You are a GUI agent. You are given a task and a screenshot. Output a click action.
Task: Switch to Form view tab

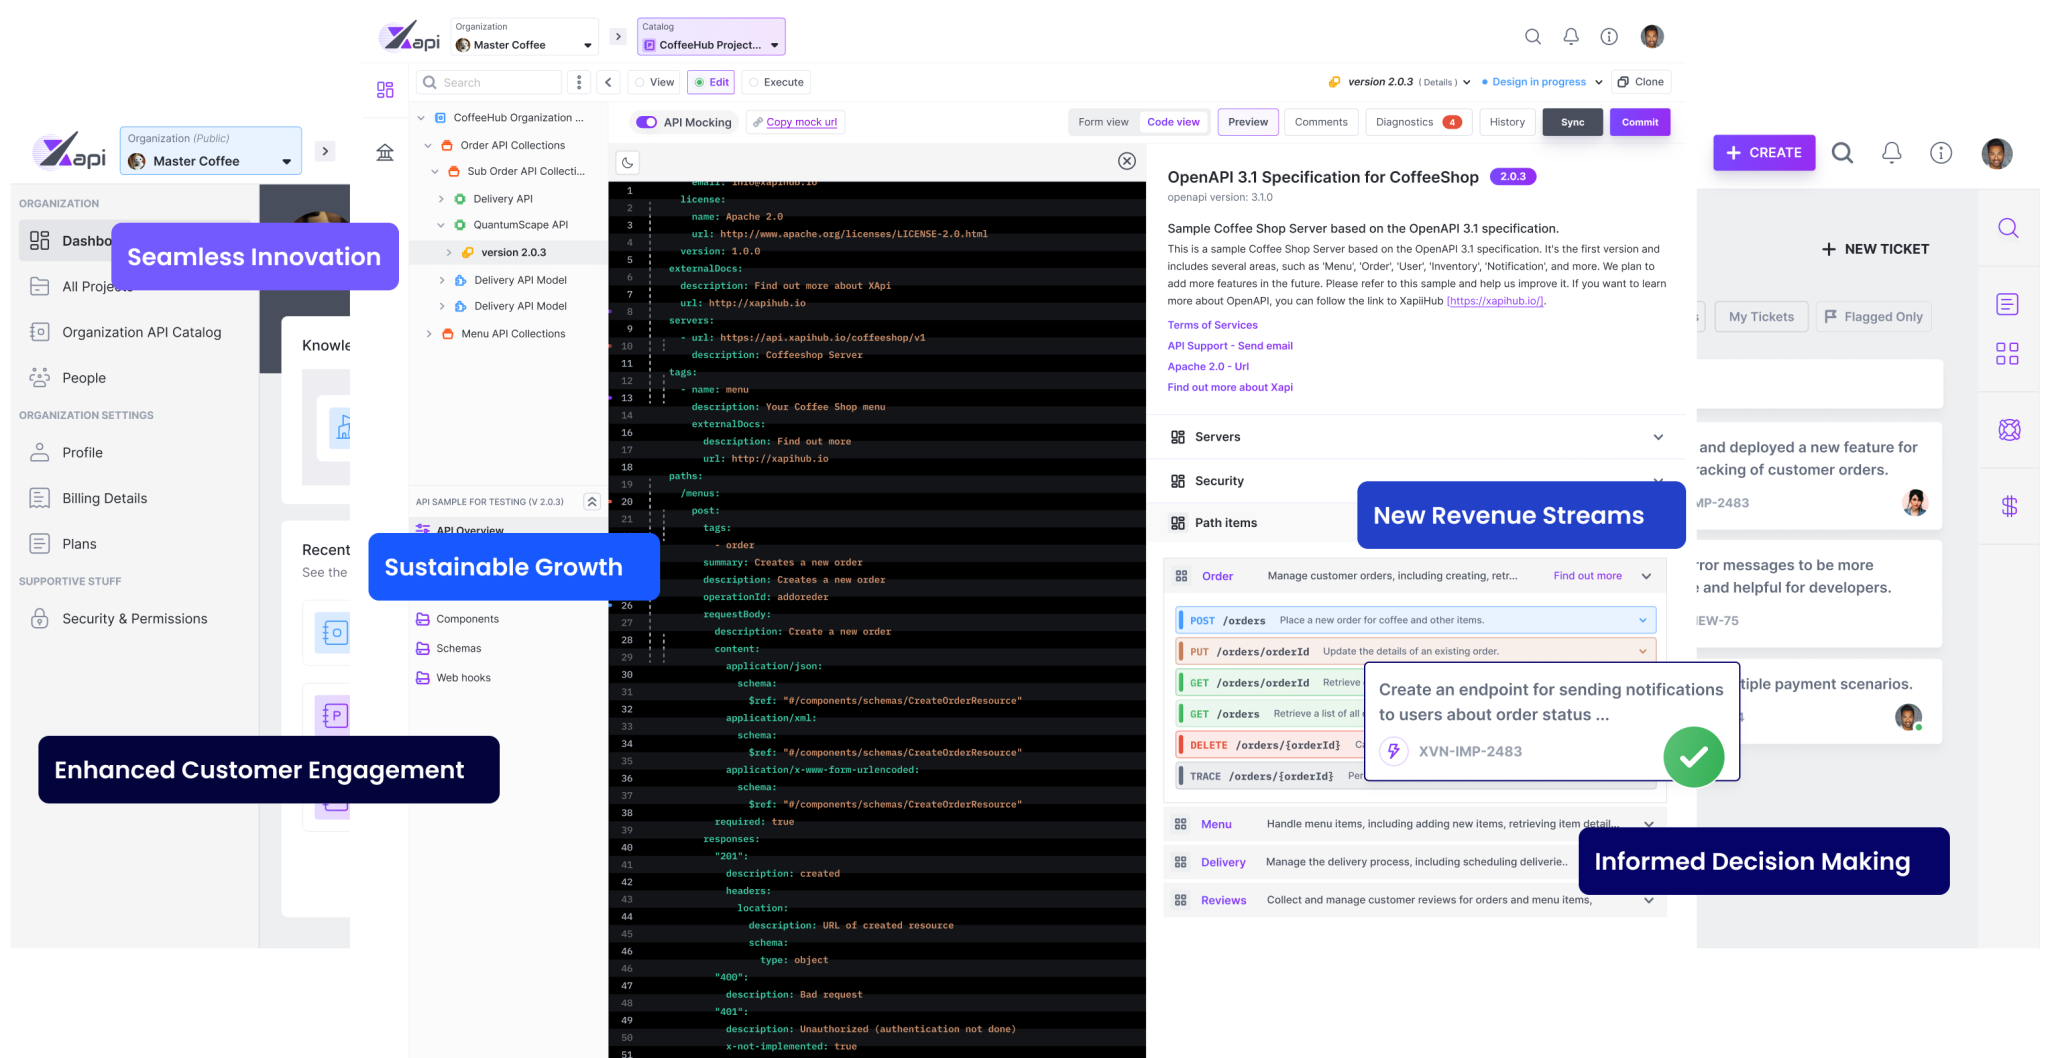click(1103, 122)
